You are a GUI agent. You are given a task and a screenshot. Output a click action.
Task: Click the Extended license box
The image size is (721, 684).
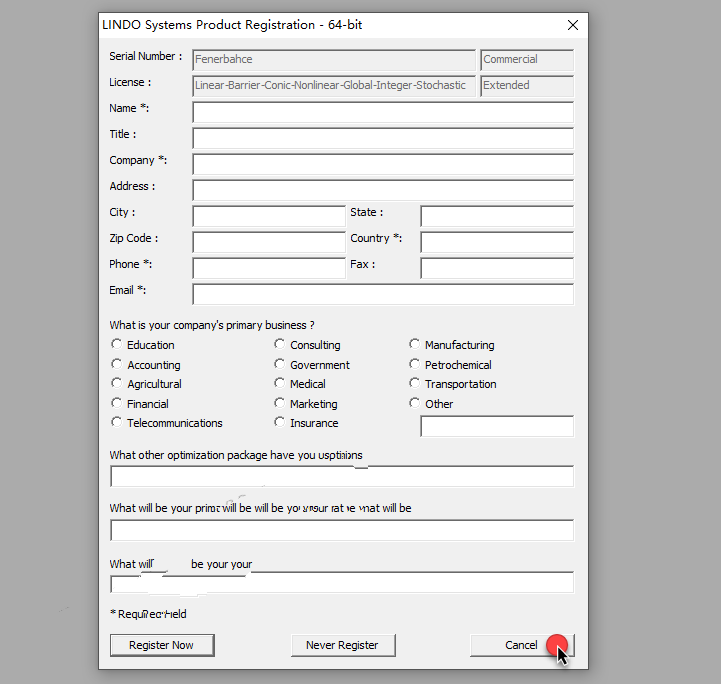(x=527, y=86)
